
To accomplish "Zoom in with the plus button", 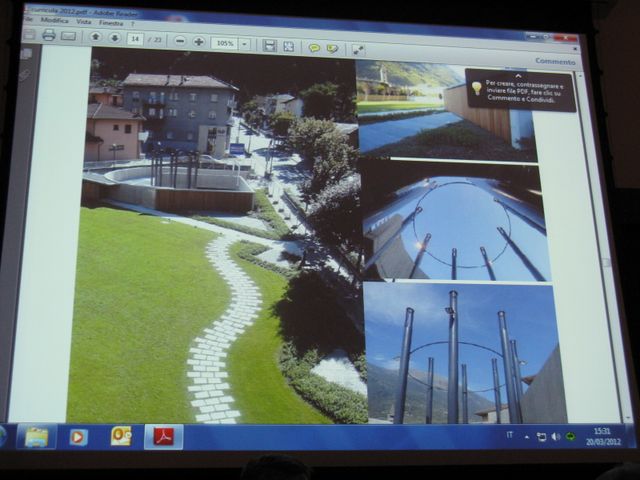I will coord(199,42).
